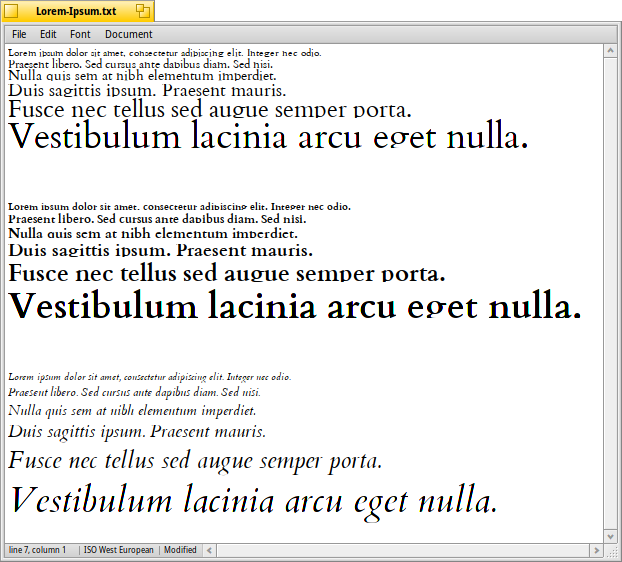Click the vertical scrollbar down arrow

610,536
